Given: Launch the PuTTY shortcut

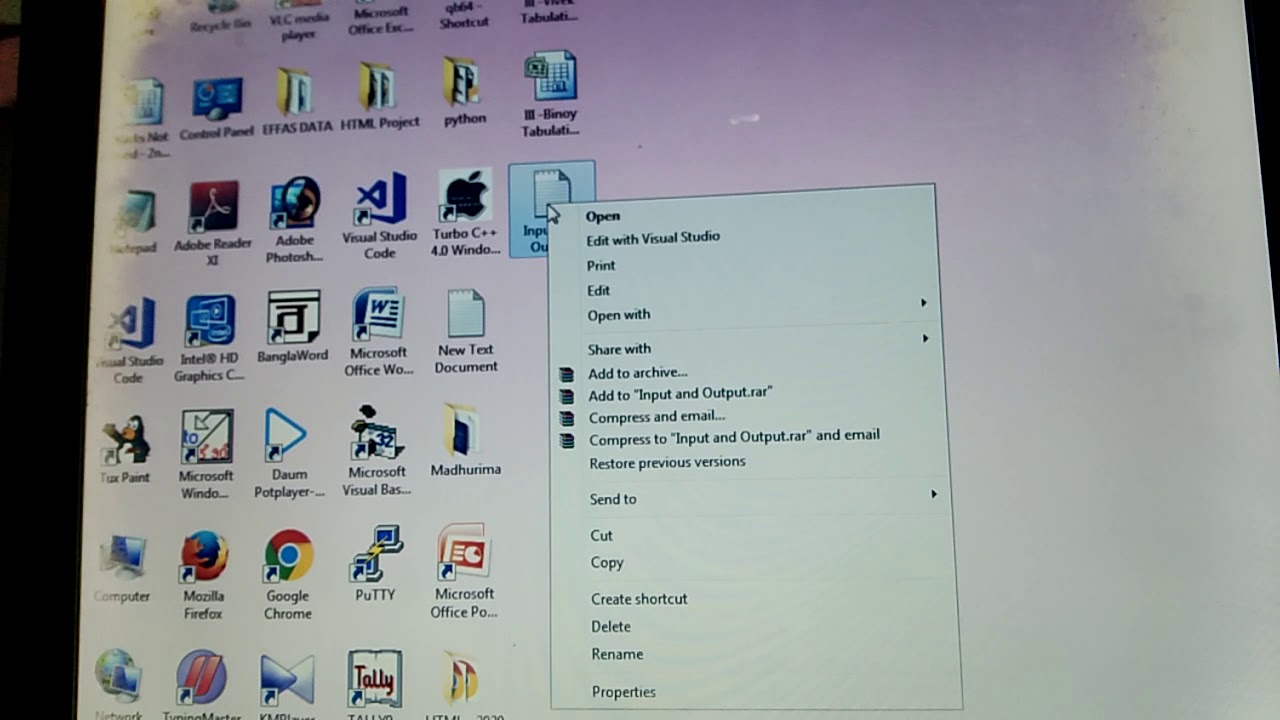Looking at the screenshot, I should point(375,565).
